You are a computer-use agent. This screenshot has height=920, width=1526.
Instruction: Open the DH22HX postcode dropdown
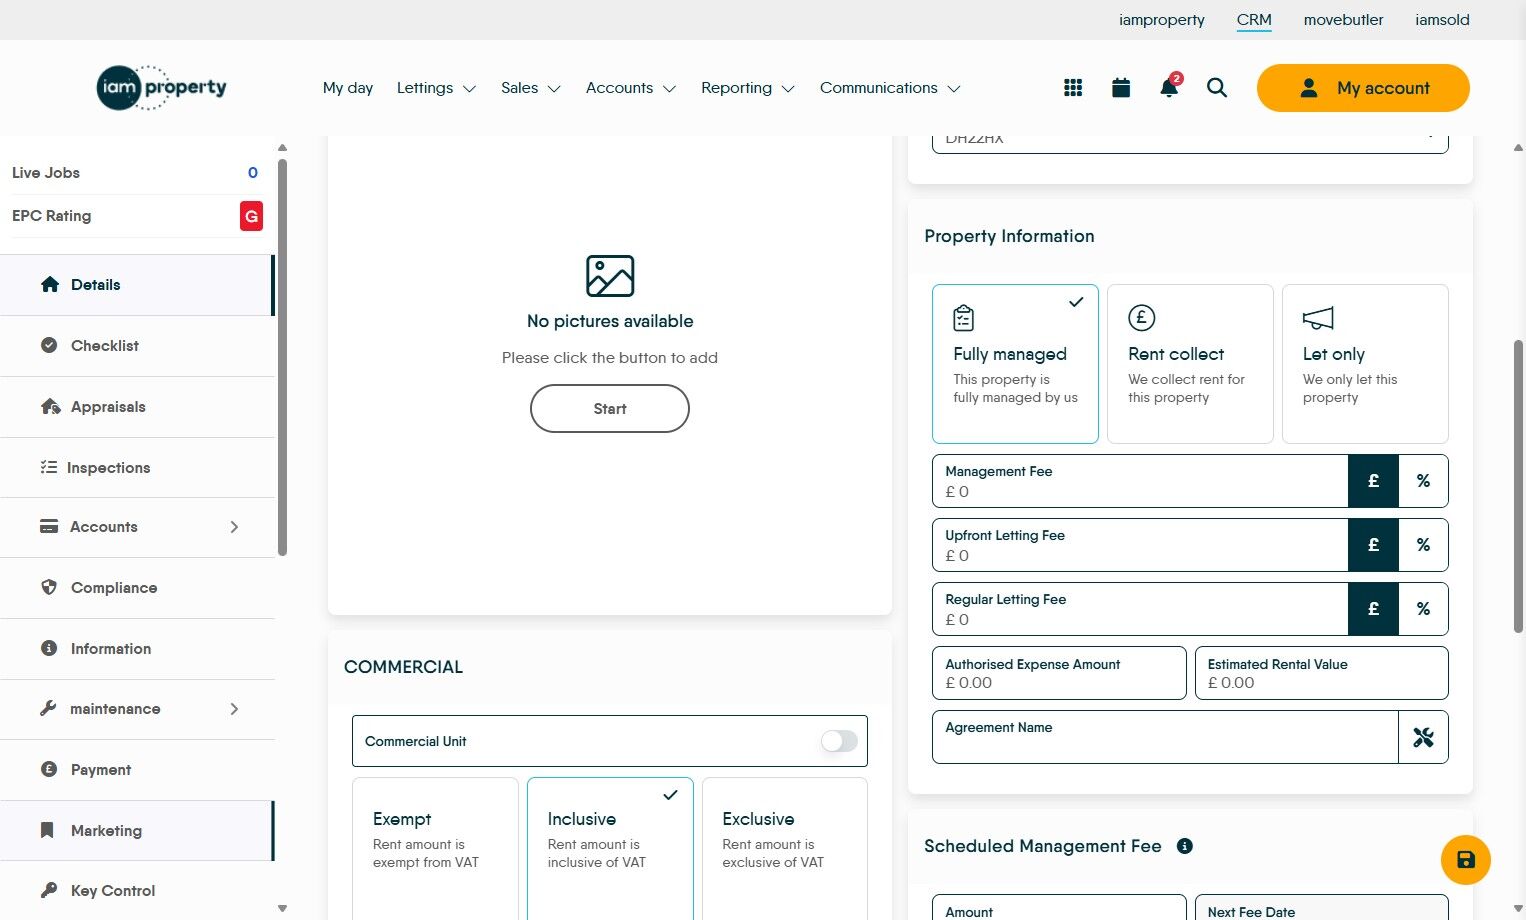click(x=1190, y=142)
